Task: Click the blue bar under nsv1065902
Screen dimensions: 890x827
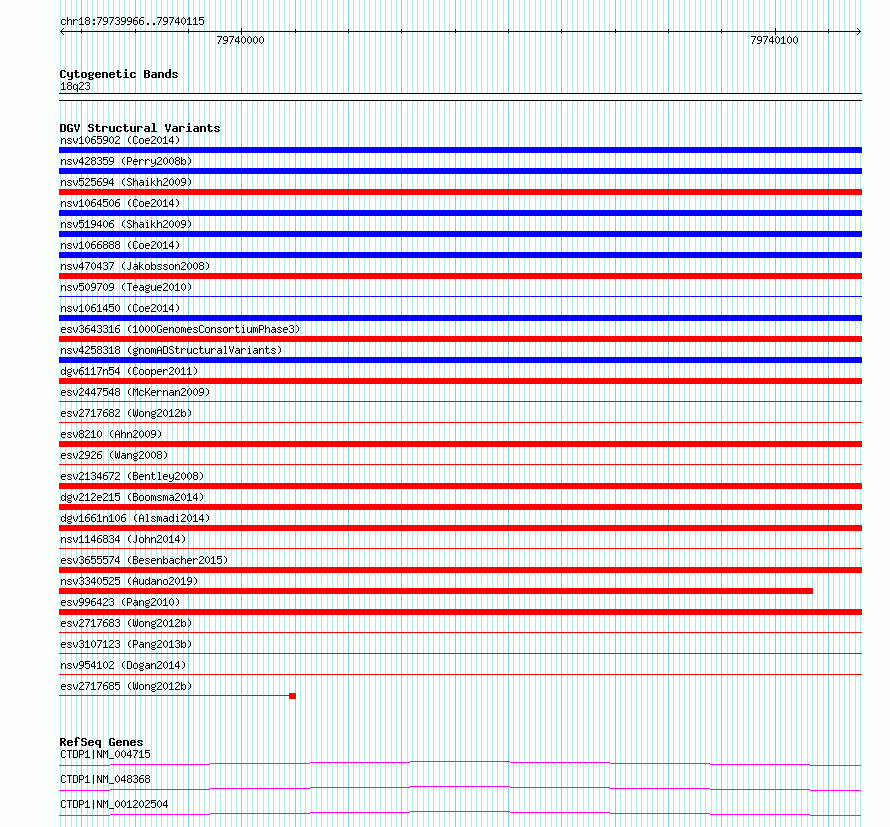Action: [460, 150]
